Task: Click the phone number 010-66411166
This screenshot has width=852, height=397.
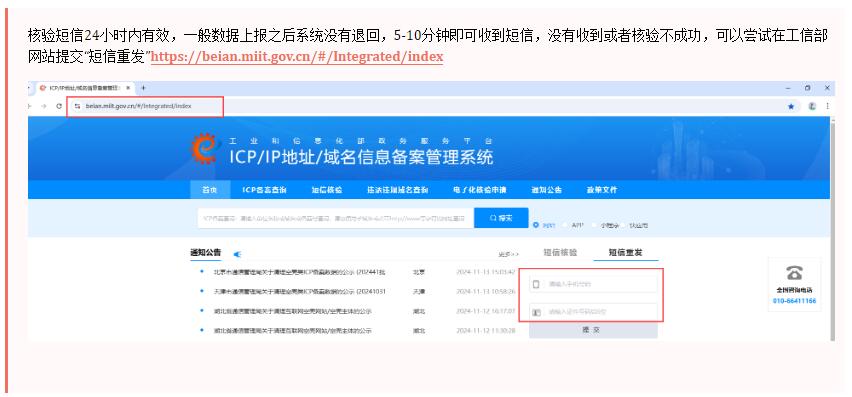Action: (x=794, y=300)
